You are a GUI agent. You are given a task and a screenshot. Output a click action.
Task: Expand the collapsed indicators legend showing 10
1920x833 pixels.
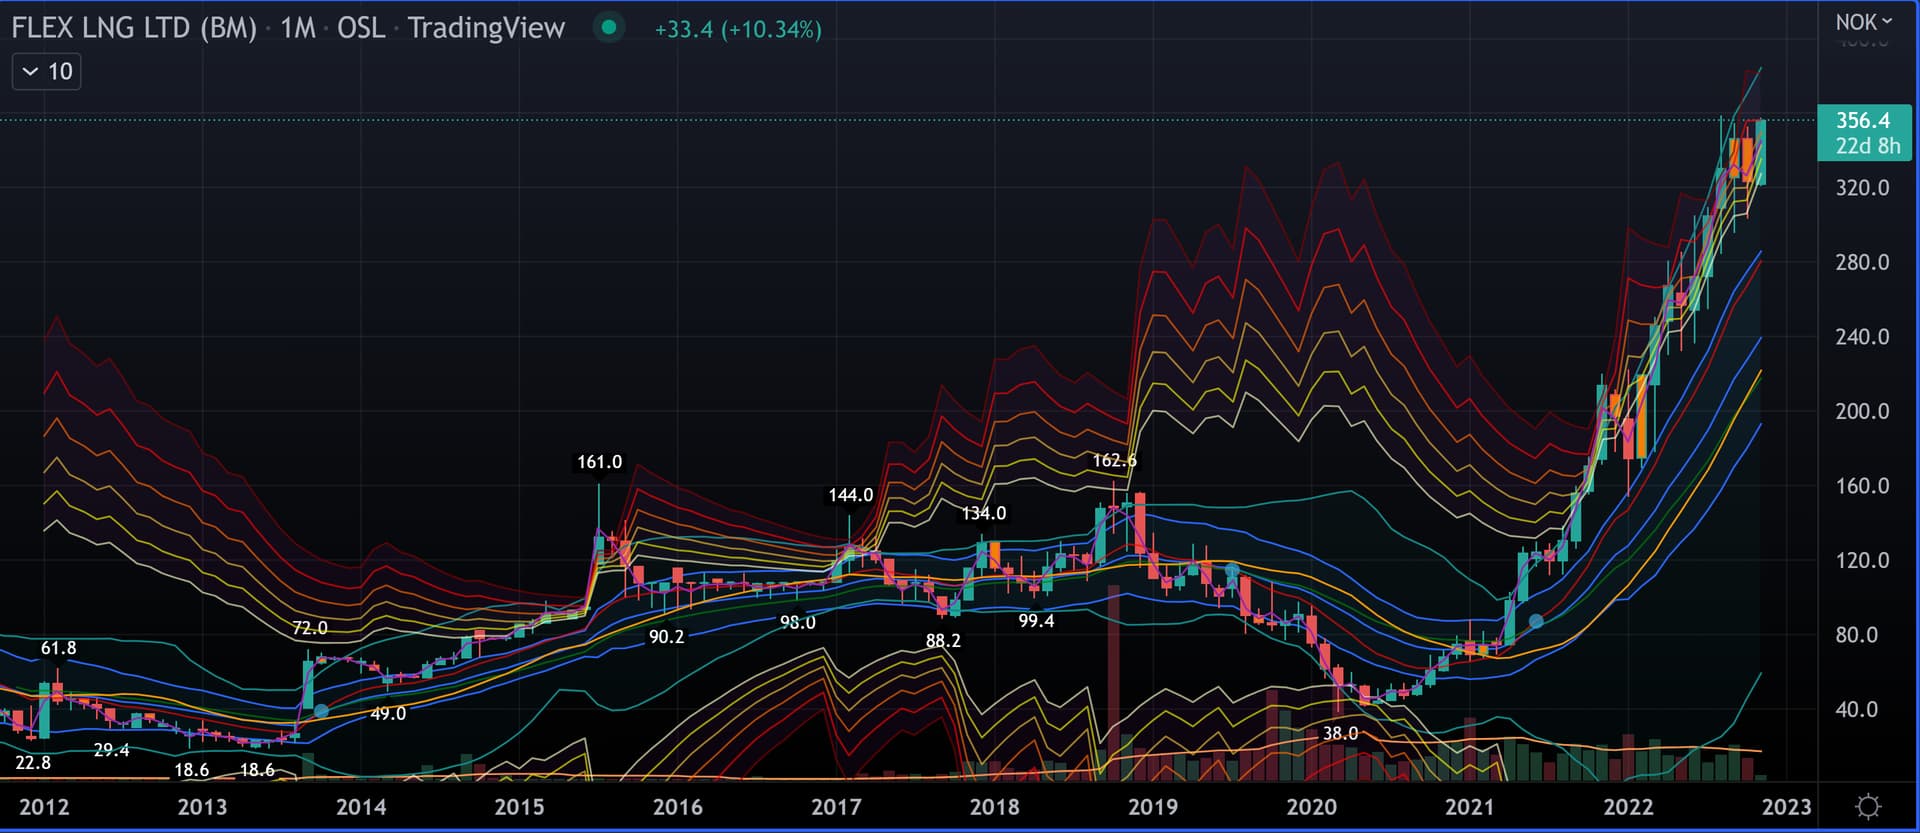[46, 71]
